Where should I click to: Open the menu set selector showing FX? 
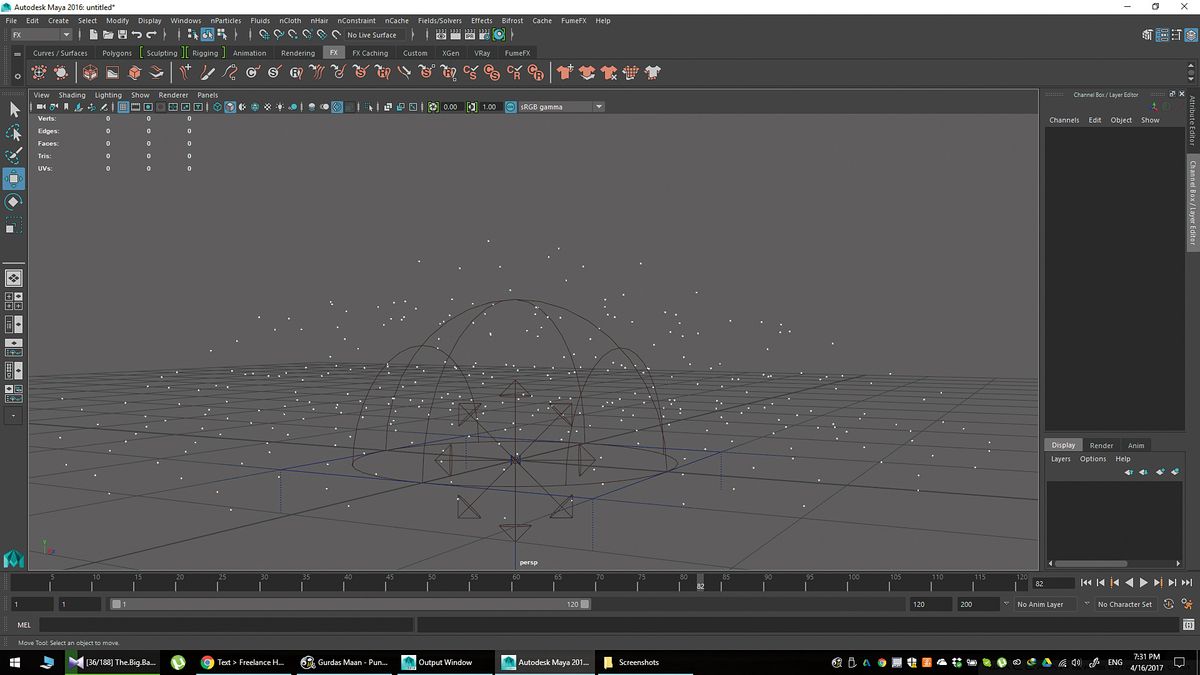click(38, 33)
